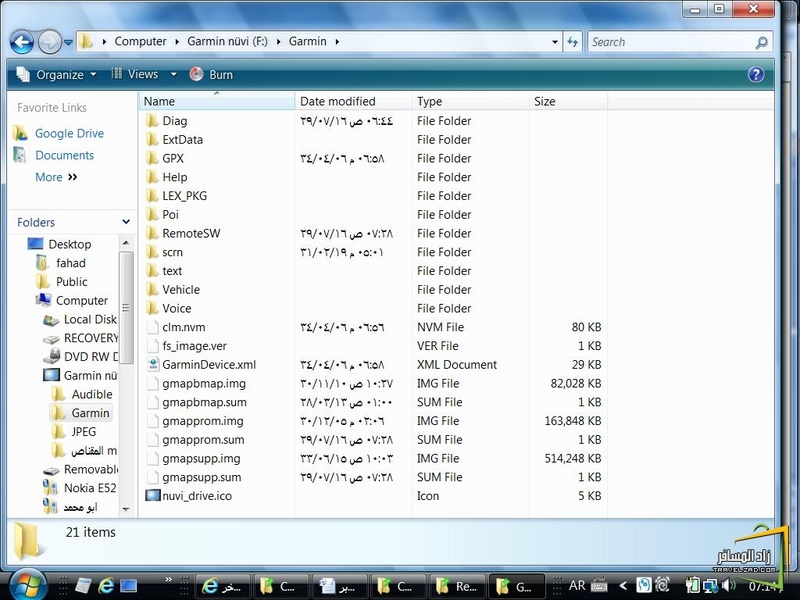The image size is (800, 600).
Task: Select Desktop in folder tree
Action: coord(70,244)
